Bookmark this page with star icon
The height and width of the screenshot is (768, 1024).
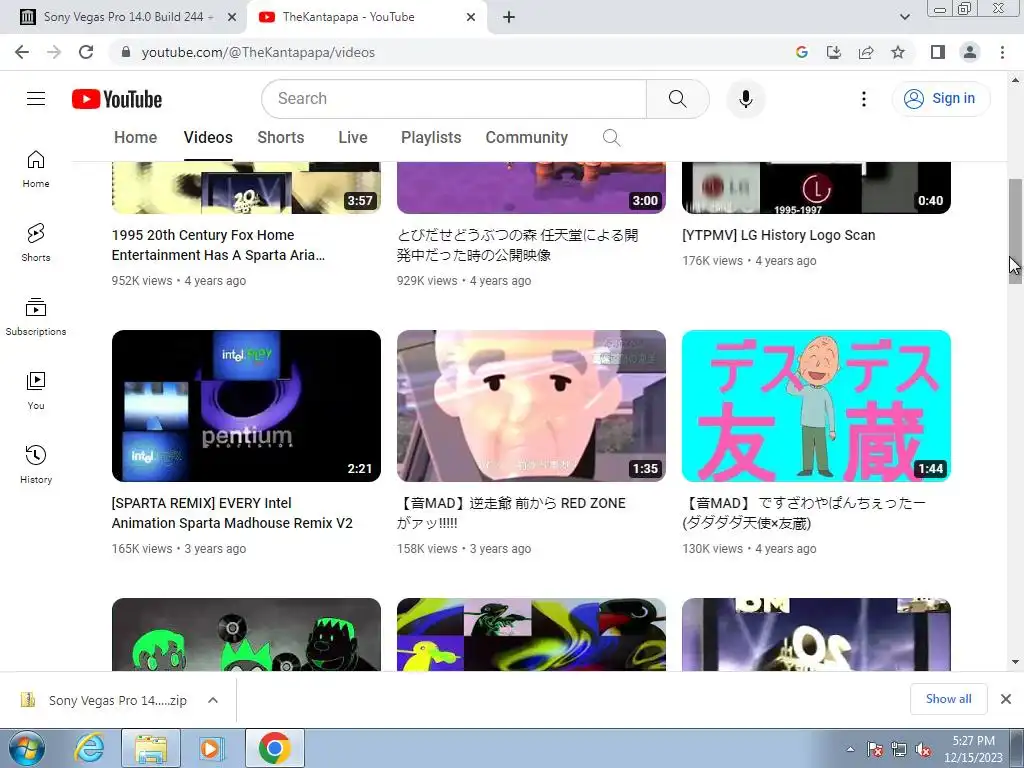coord(898,52)
